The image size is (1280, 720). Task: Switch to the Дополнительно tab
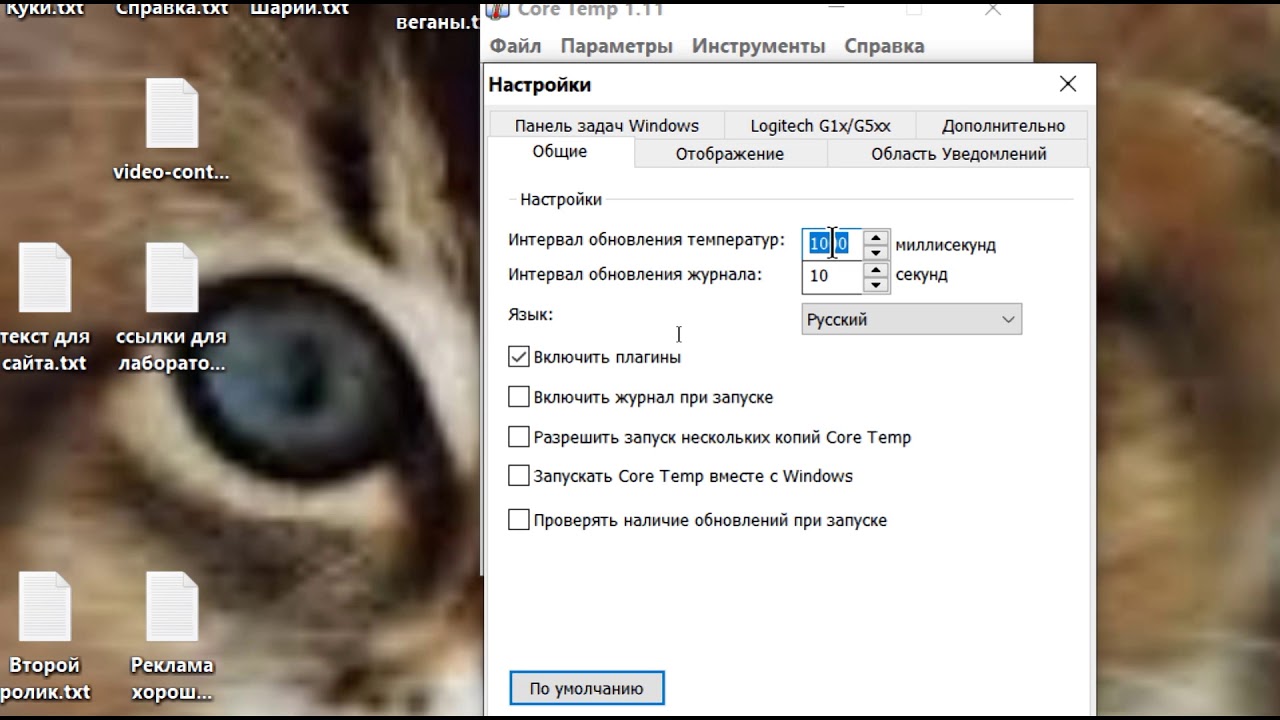point(1003,126)
